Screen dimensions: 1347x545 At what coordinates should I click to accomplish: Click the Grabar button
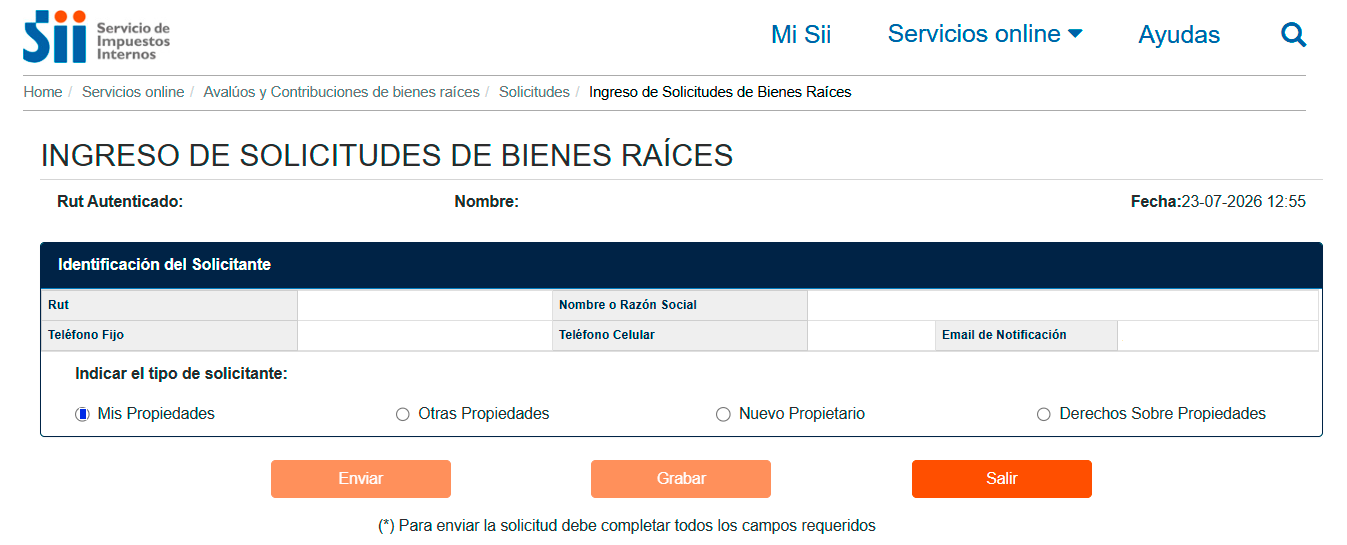tap(681, 479)
